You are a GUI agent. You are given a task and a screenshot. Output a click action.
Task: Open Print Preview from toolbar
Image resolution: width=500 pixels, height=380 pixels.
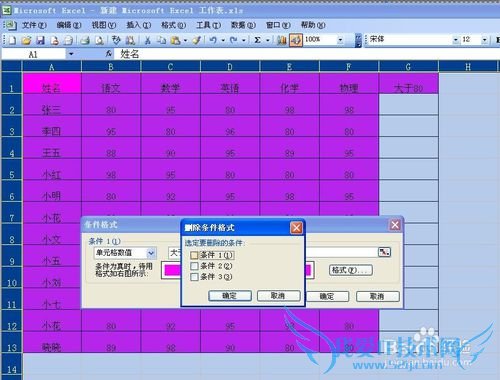tap(99, 40)
